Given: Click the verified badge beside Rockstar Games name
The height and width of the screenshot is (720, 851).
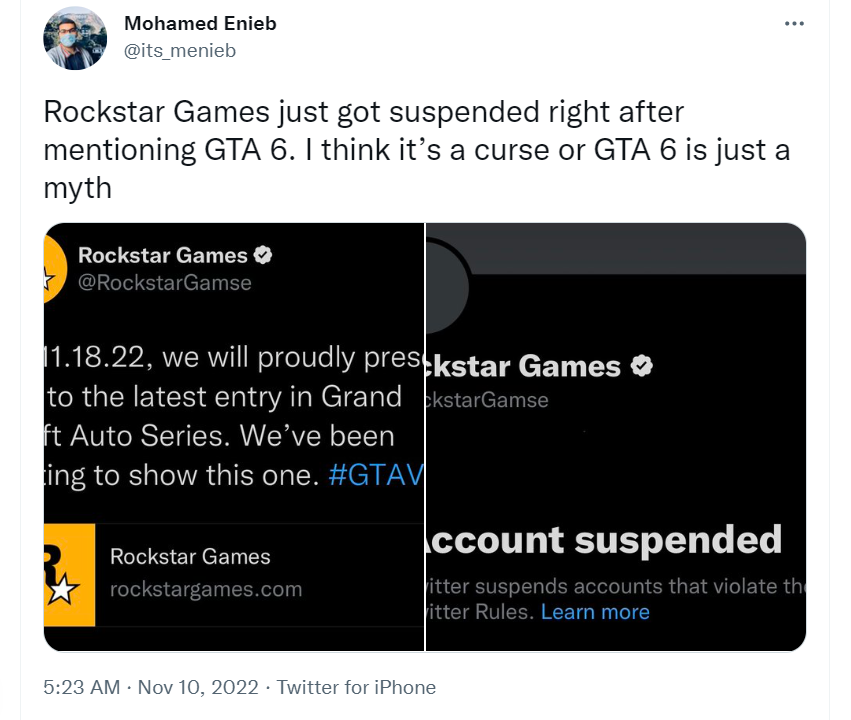Looking at the screenshot, I should click(263, 254).
